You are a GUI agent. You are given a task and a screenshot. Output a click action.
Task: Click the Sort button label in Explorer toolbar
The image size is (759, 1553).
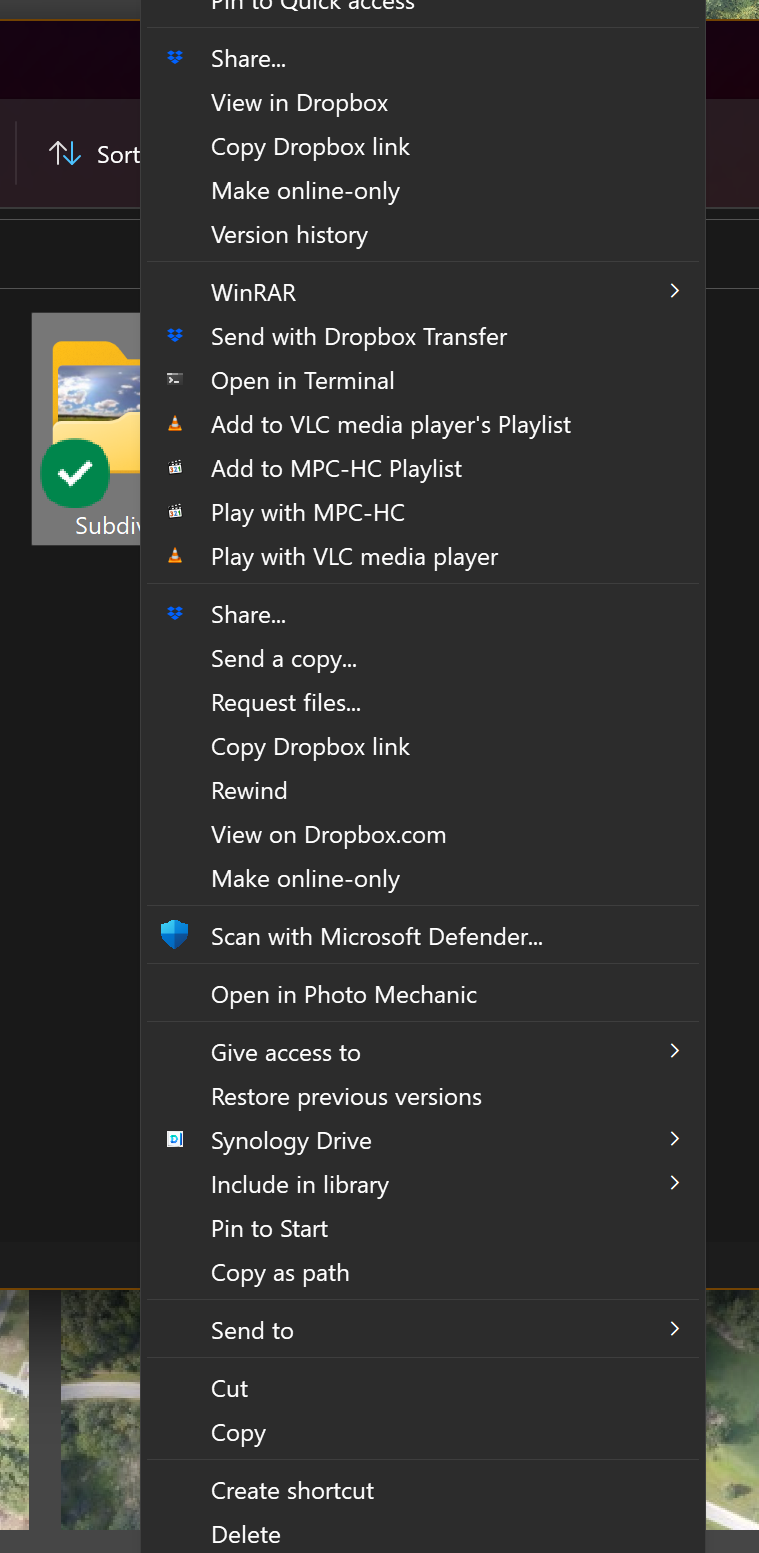[x=118, y=154]
